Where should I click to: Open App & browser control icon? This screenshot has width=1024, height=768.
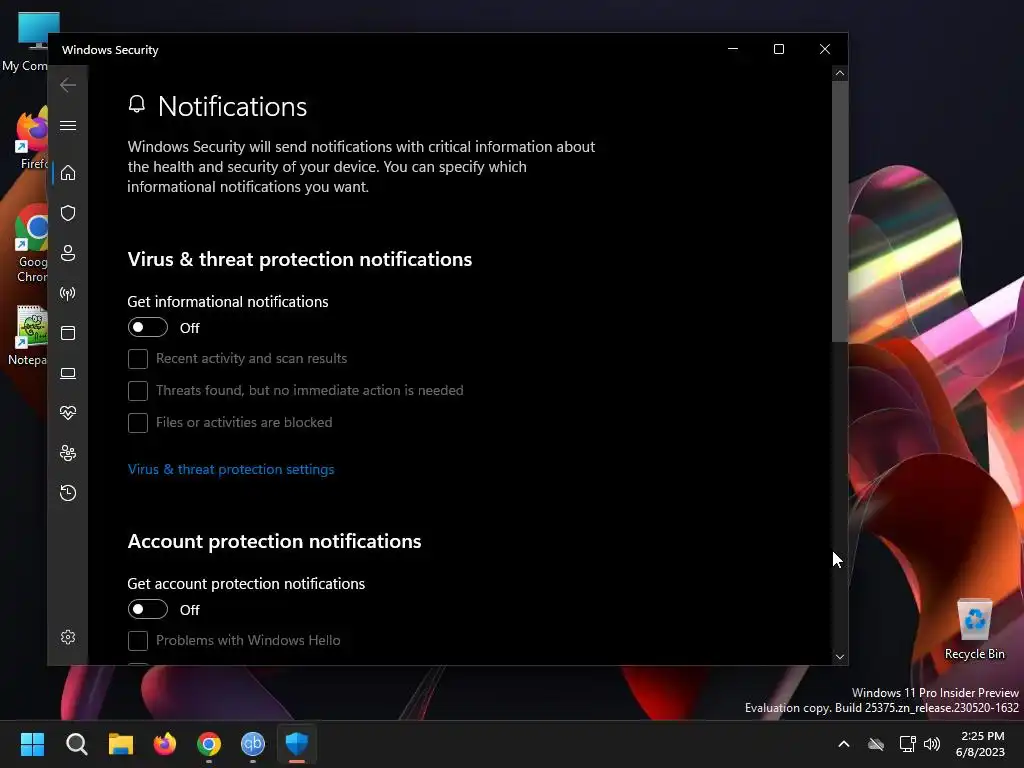[68, 333]
